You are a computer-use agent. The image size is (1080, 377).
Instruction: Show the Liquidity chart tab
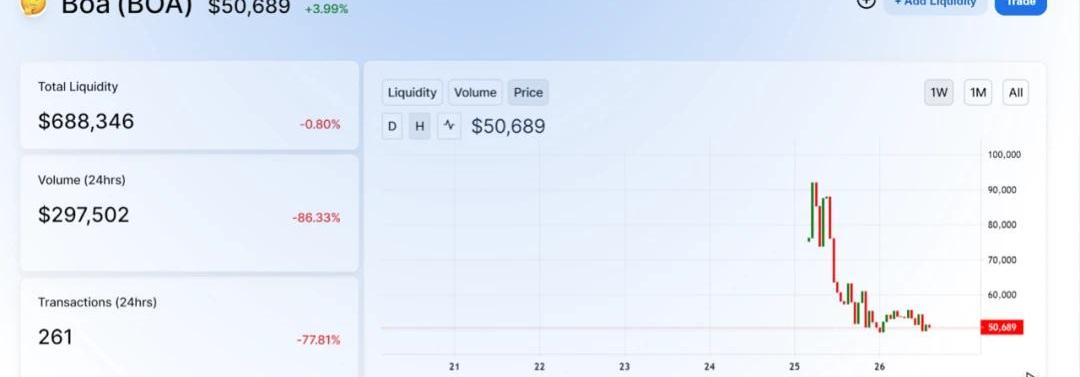point(412,92)
